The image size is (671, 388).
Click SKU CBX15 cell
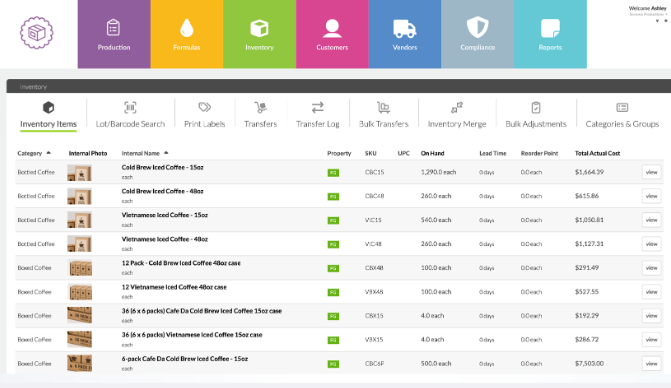[x=374, y=316]
